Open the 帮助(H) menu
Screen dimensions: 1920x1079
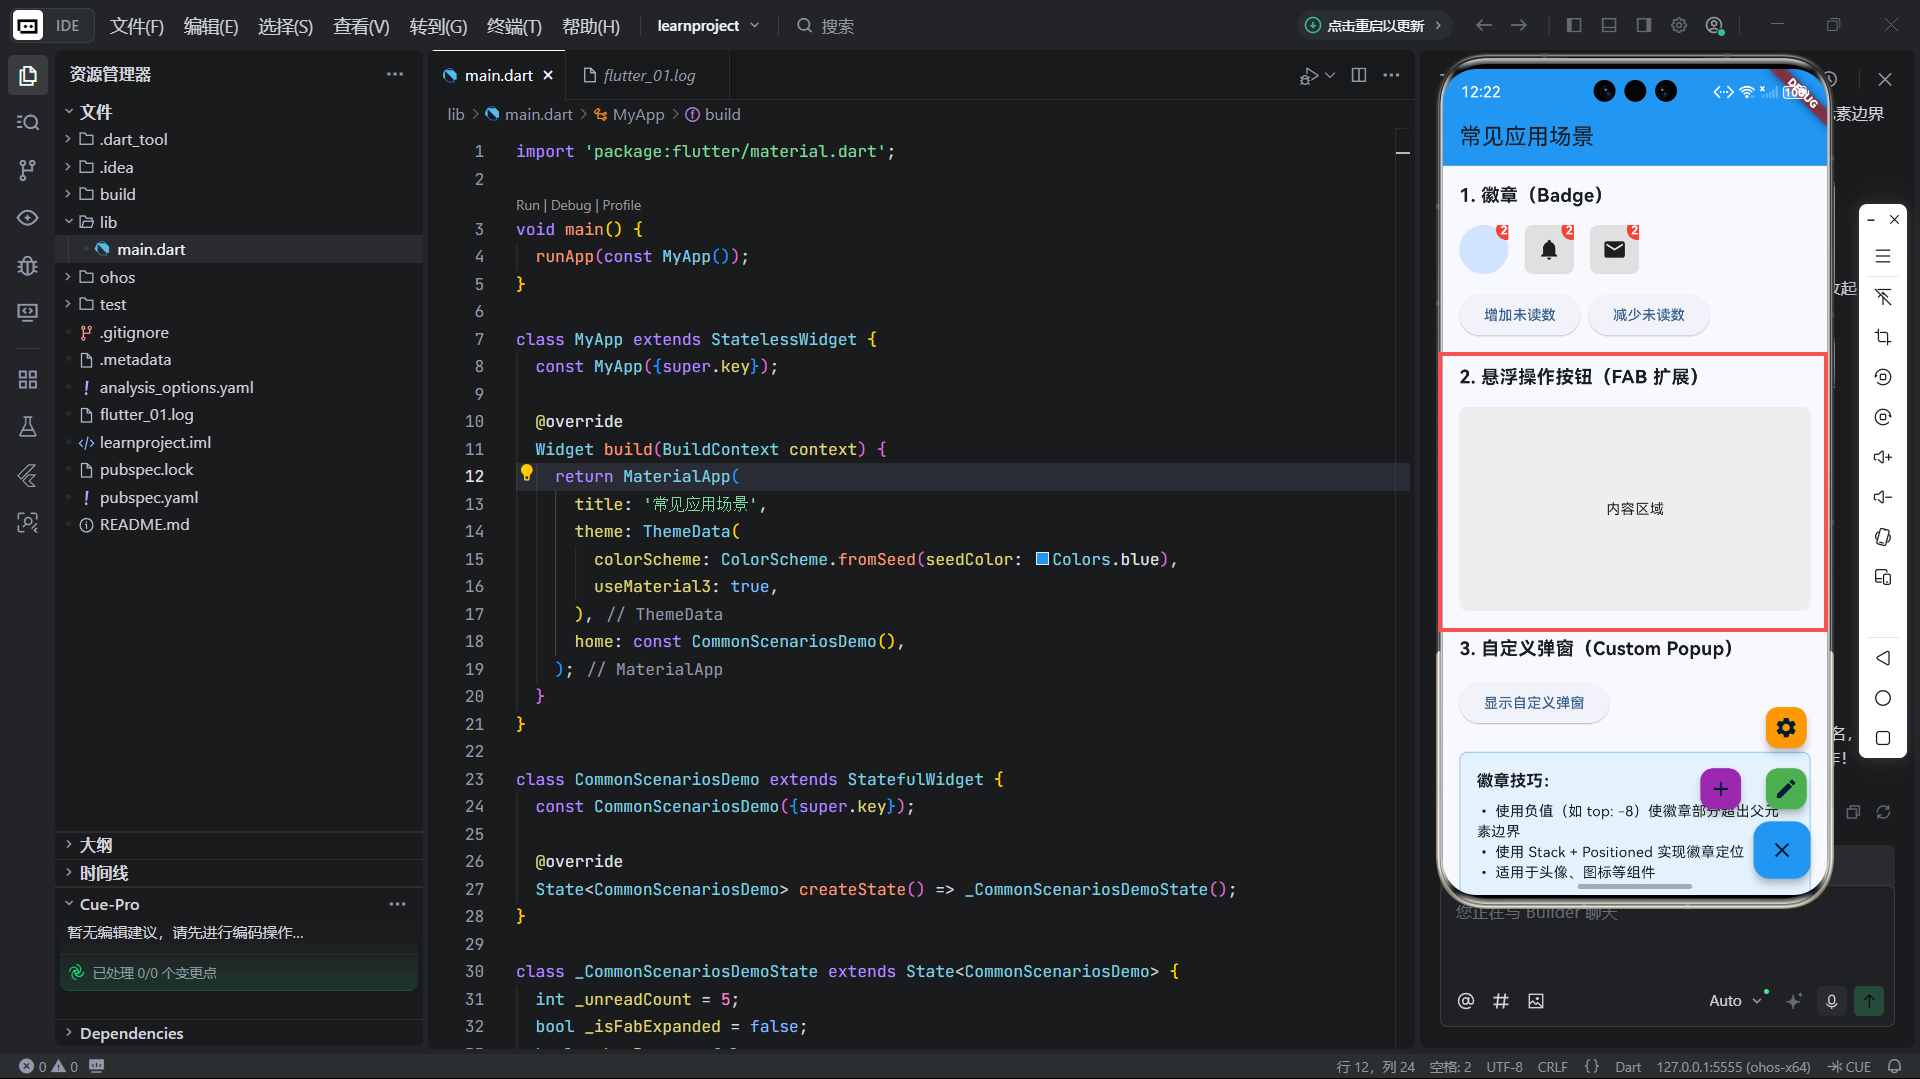[591, 26]
